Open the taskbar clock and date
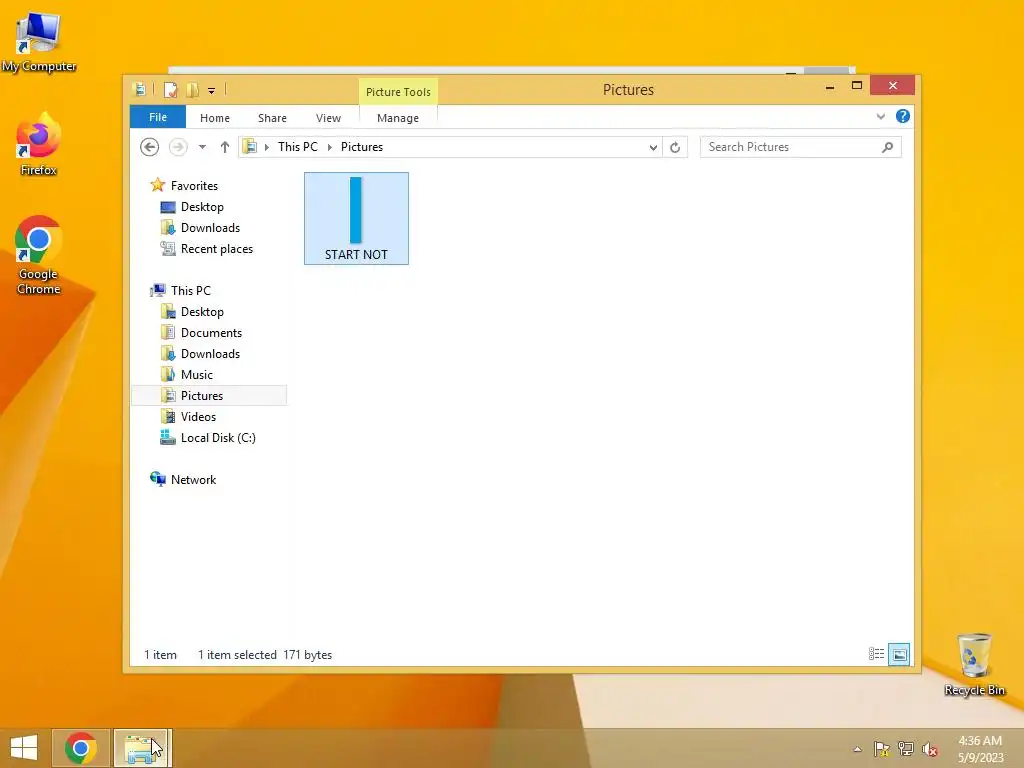The height and width of the screenshot is (768, 1024). (x=980, y=749)
